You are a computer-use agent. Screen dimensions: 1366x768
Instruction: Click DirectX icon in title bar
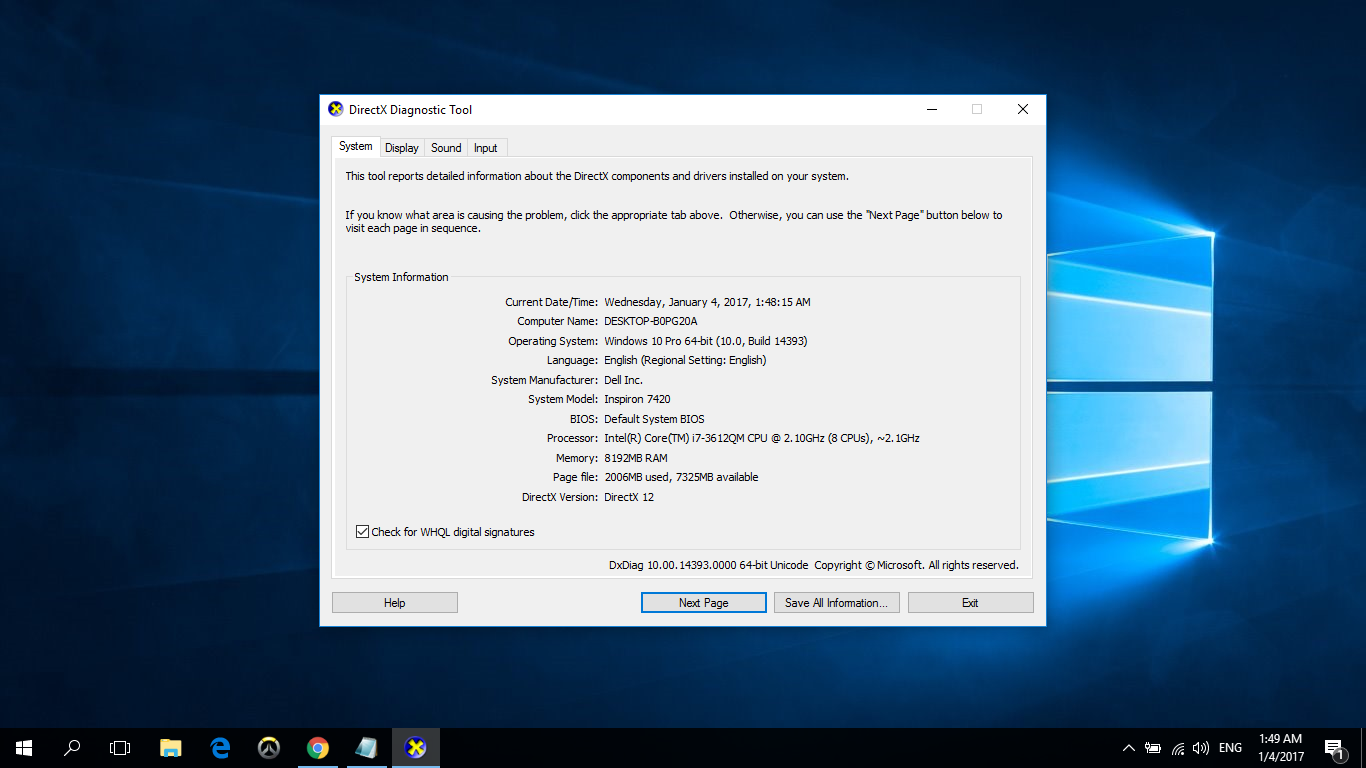pyautogui.click(x=336, y=109)
